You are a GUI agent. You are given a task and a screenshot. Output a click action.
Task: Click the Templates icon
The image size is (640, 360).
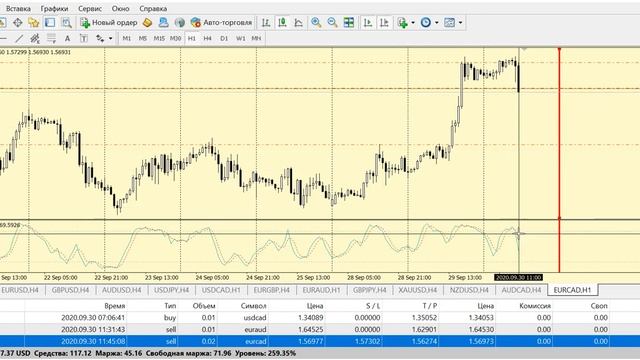click(x=449, y=23)
